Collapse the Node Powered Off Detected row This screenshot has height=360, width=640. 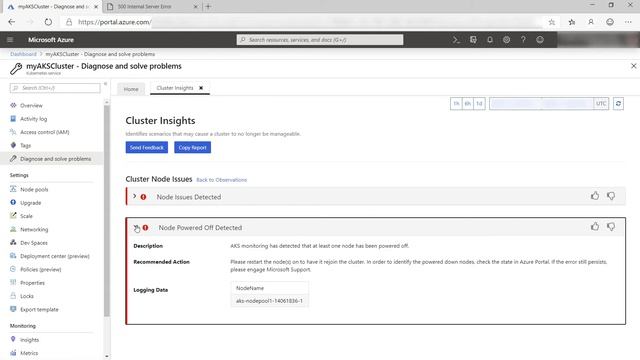(x=136, y=227)
